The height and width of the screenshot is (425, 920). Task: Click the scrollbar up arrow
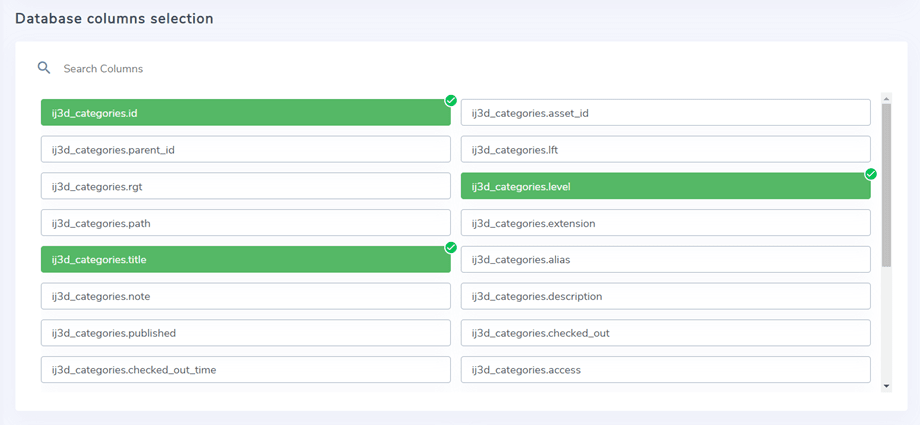[886, 98]
